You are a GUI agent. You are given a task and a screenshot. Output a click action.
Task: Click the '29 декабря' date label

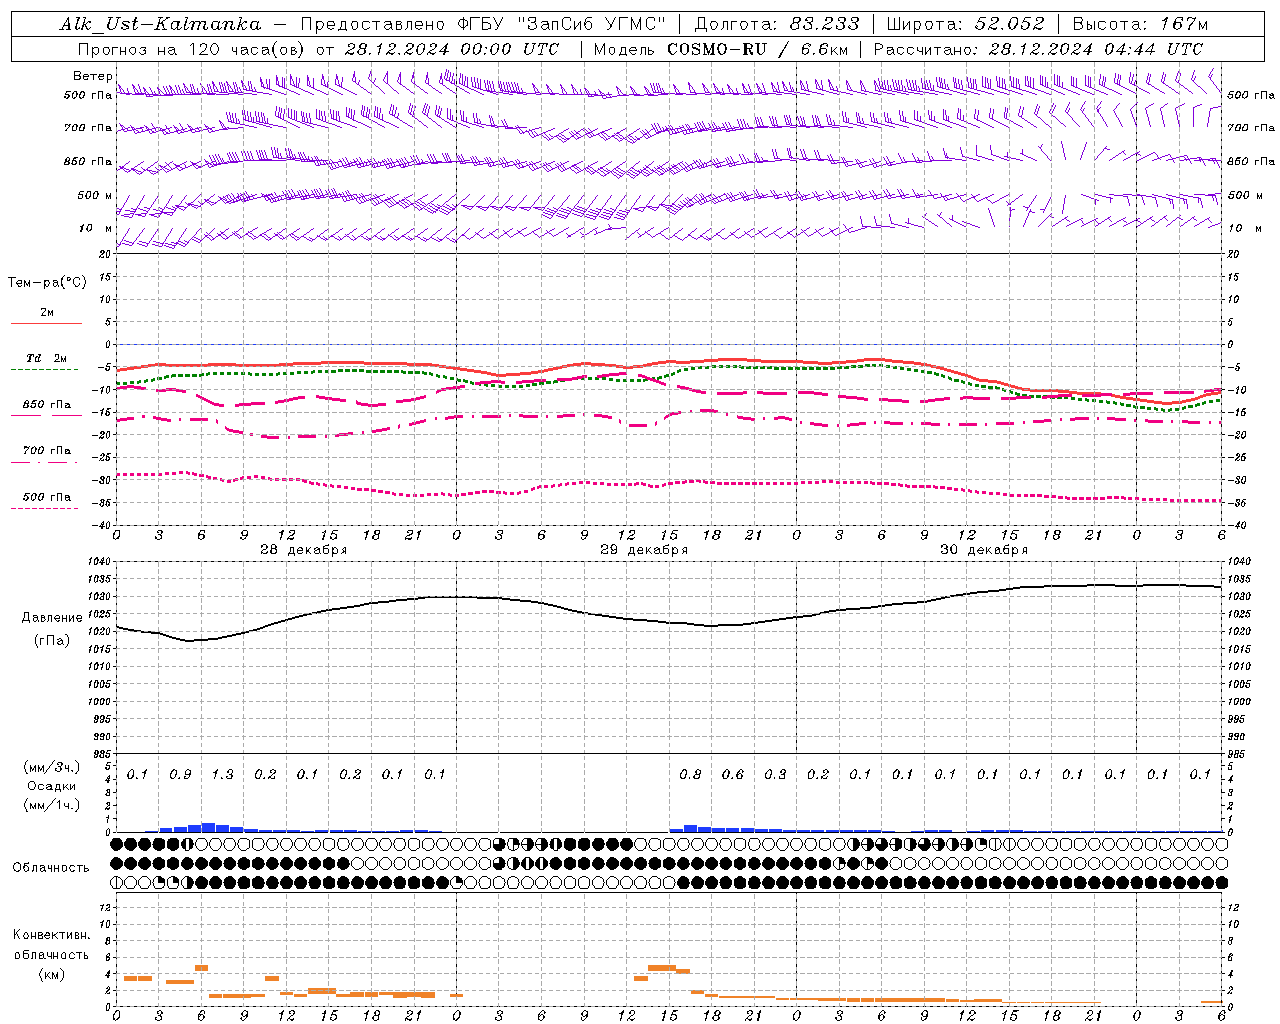[x=644, y=550]
